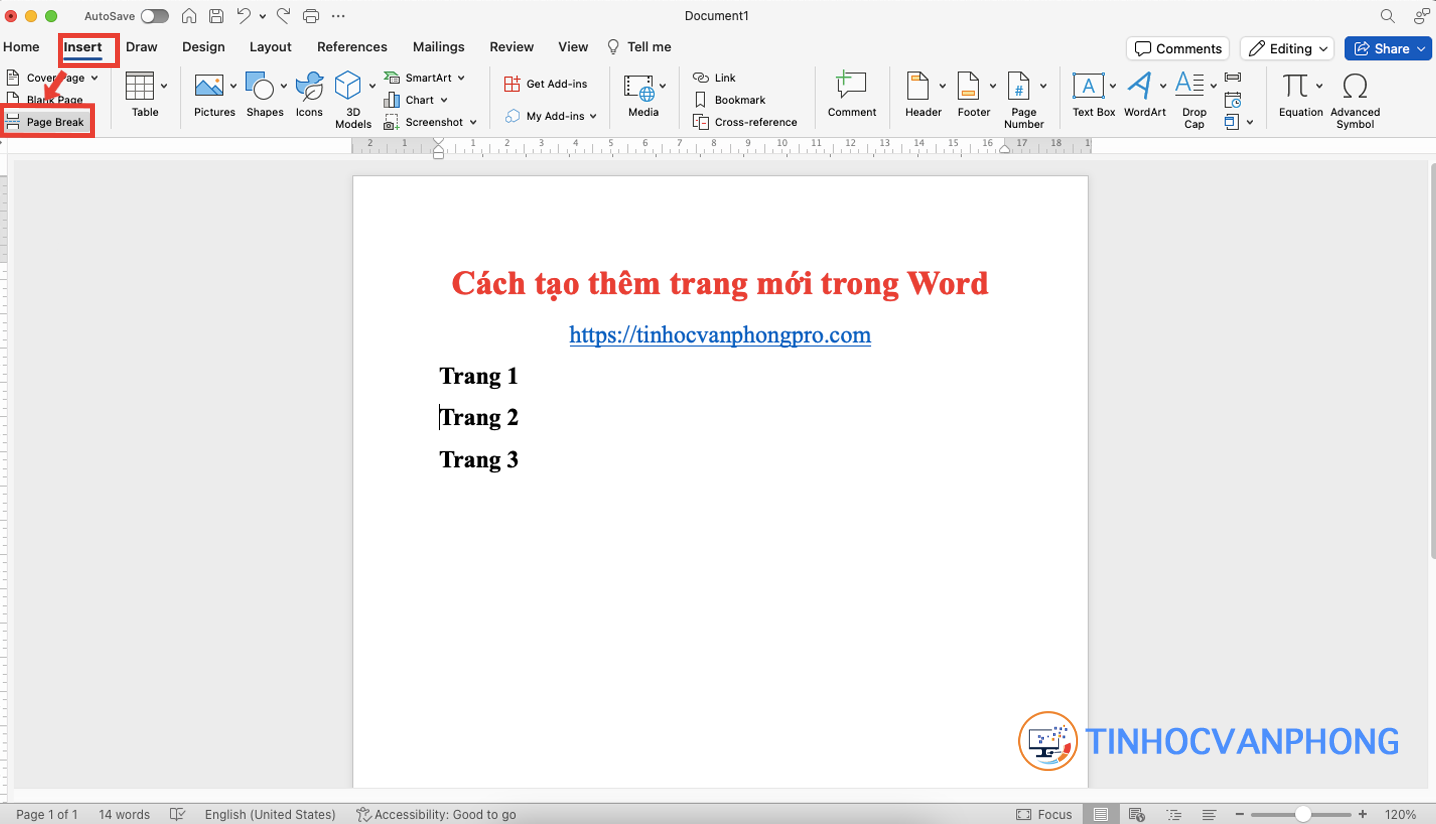Click the zoom in plus button

tap(1362, 814)
